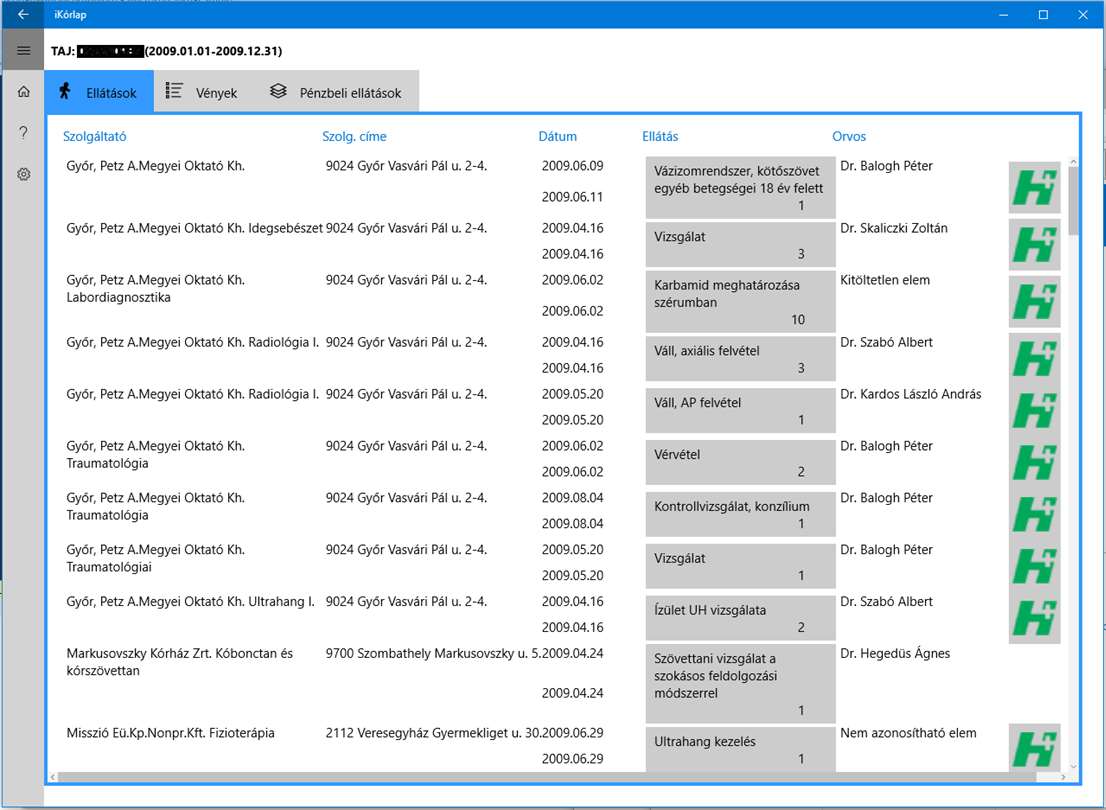The height and width of the screenshot is (810, 1106).
Task: Click hospital icon for Váll, AP felvétel row
Action: pyautogui.click(x=1034, y=411)
